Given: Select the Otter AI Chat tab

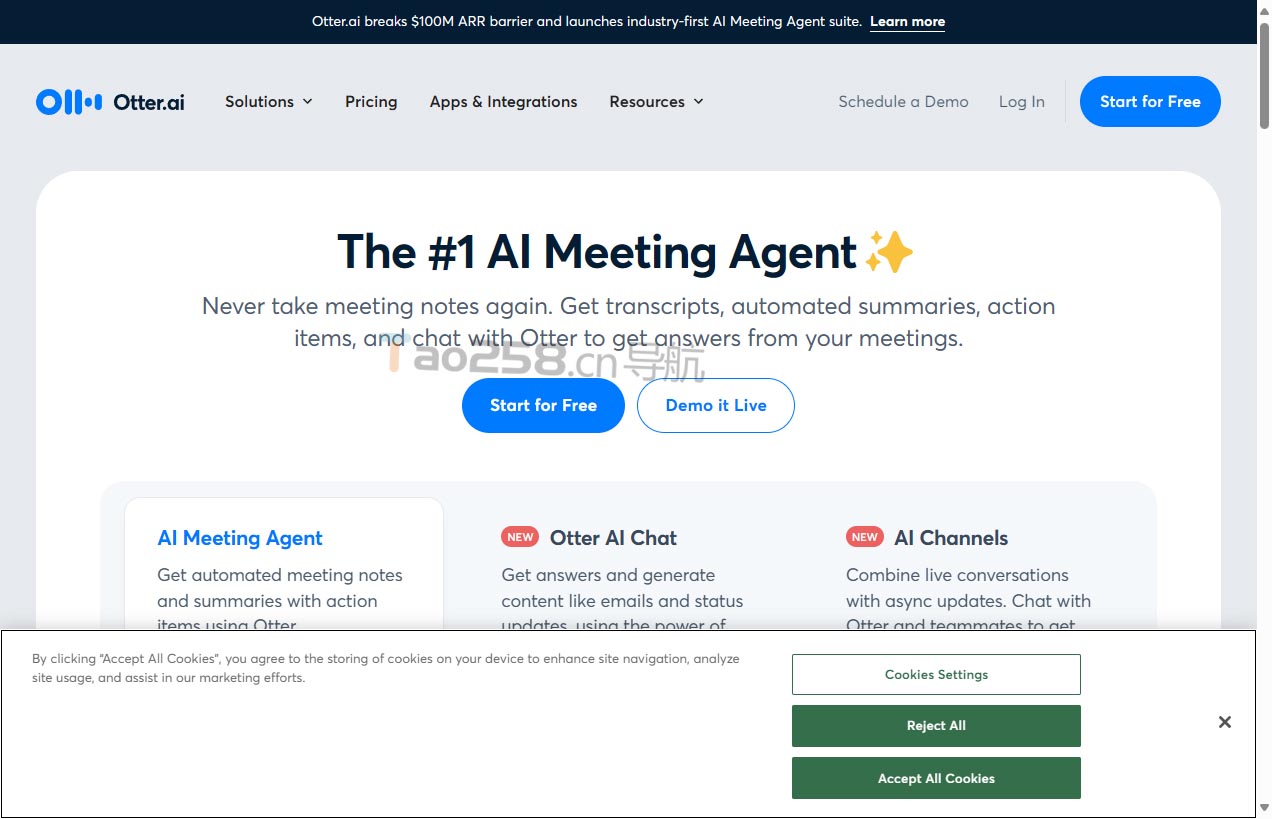Looking at the screenshot, I should [628, 565].
